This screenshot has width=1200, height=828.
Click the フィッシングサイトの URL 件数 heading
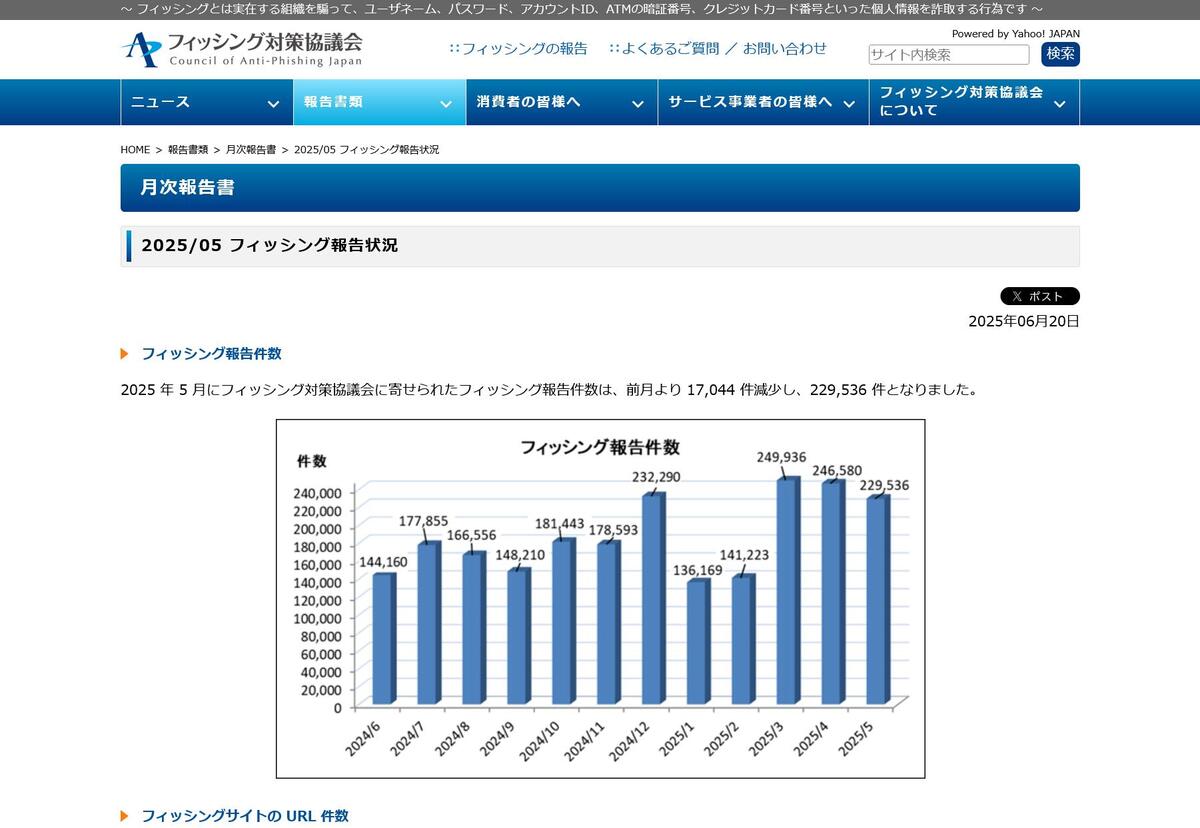click(x=245, y=816)
